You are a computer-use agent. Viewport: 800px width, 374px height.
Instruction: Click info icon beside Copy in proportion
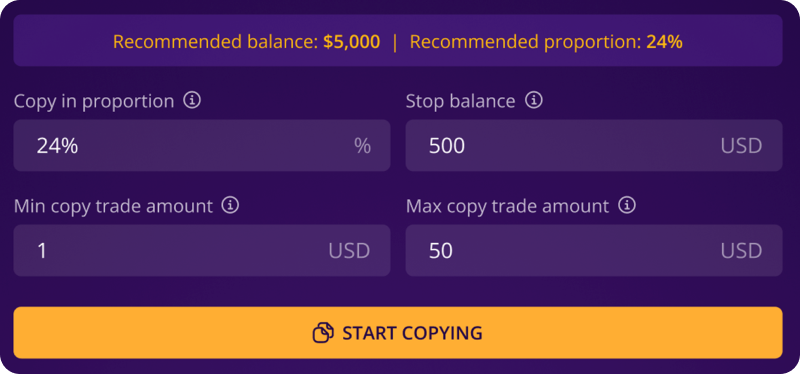(x=192, y=101)
